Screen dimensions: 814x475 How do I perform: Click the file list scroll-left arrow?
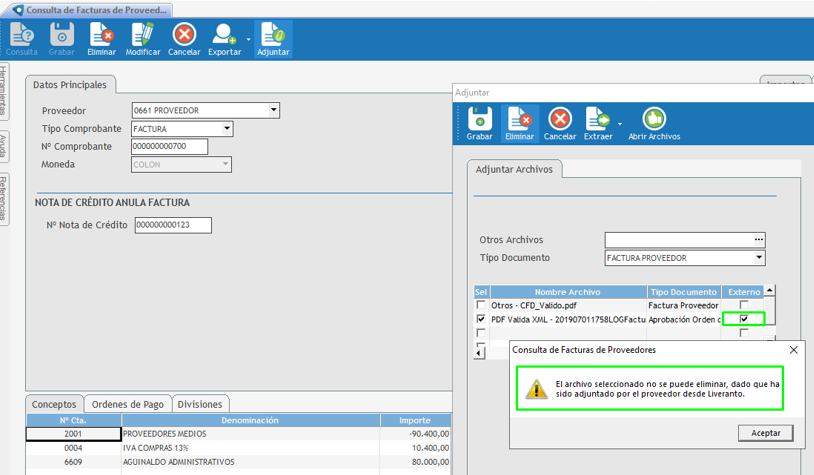[x=480, y=353]
